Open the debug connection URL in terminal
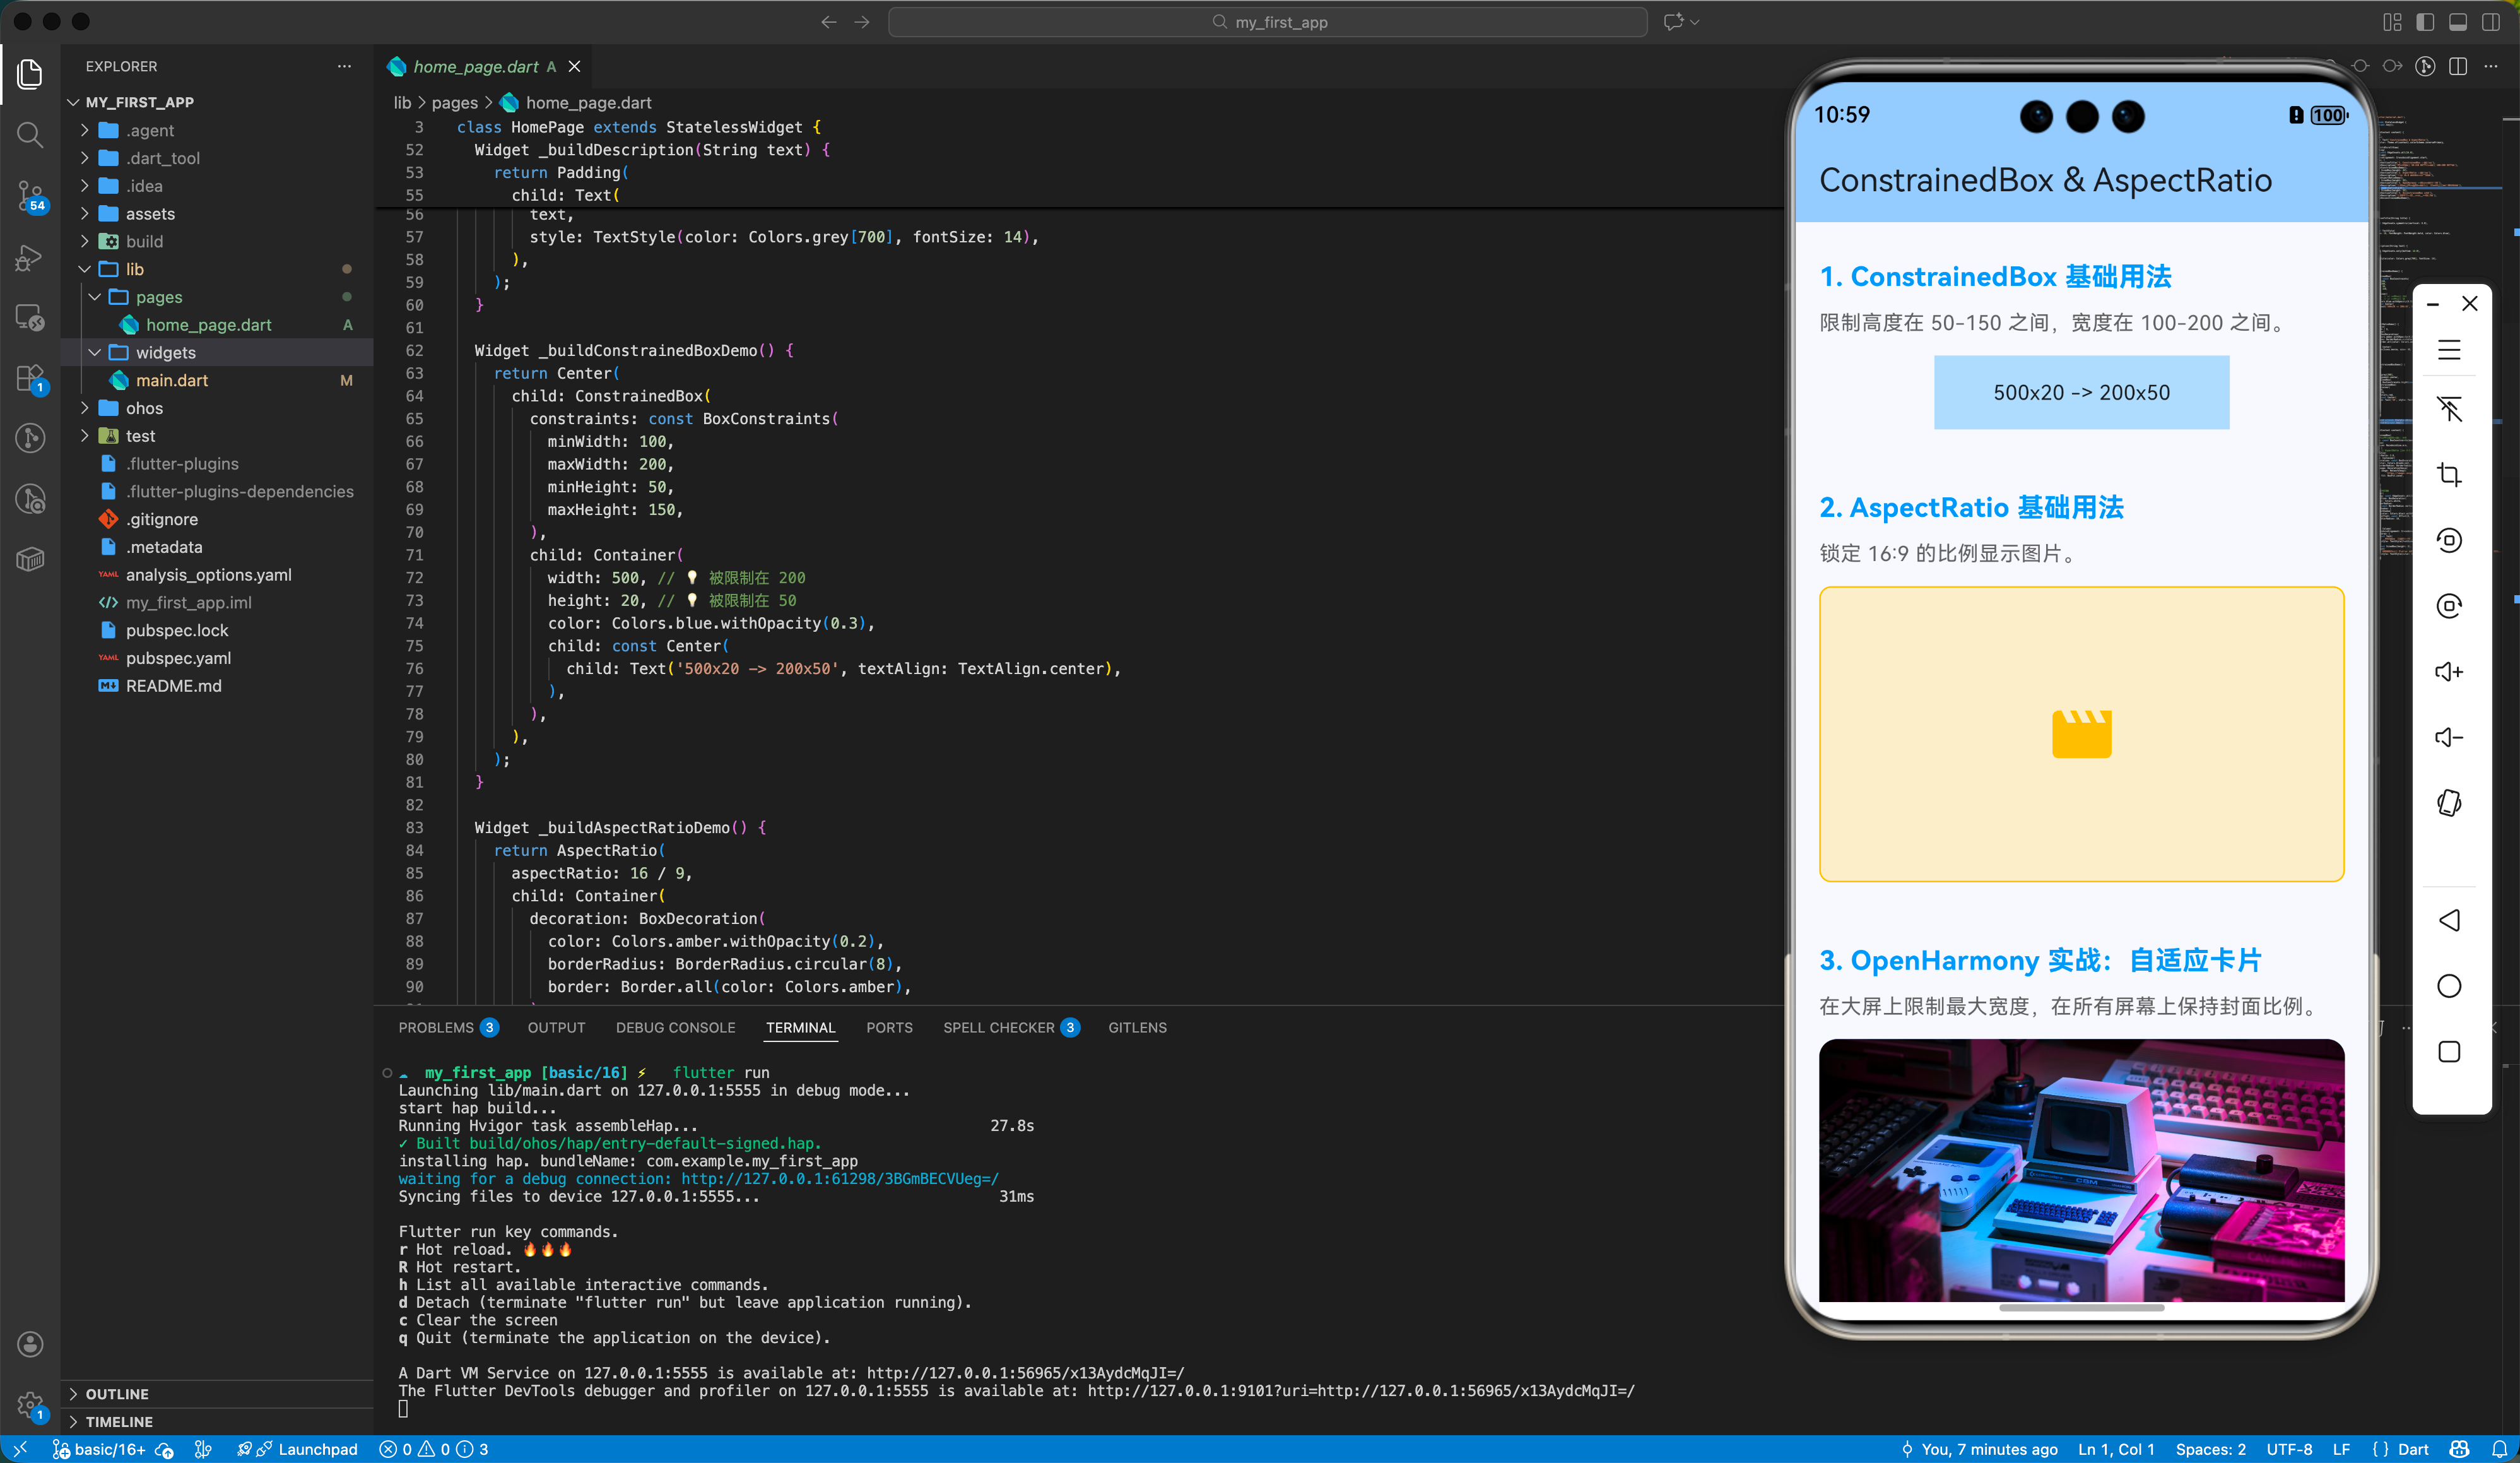Screen dimensions: 2520x1463 [839, 1178]
